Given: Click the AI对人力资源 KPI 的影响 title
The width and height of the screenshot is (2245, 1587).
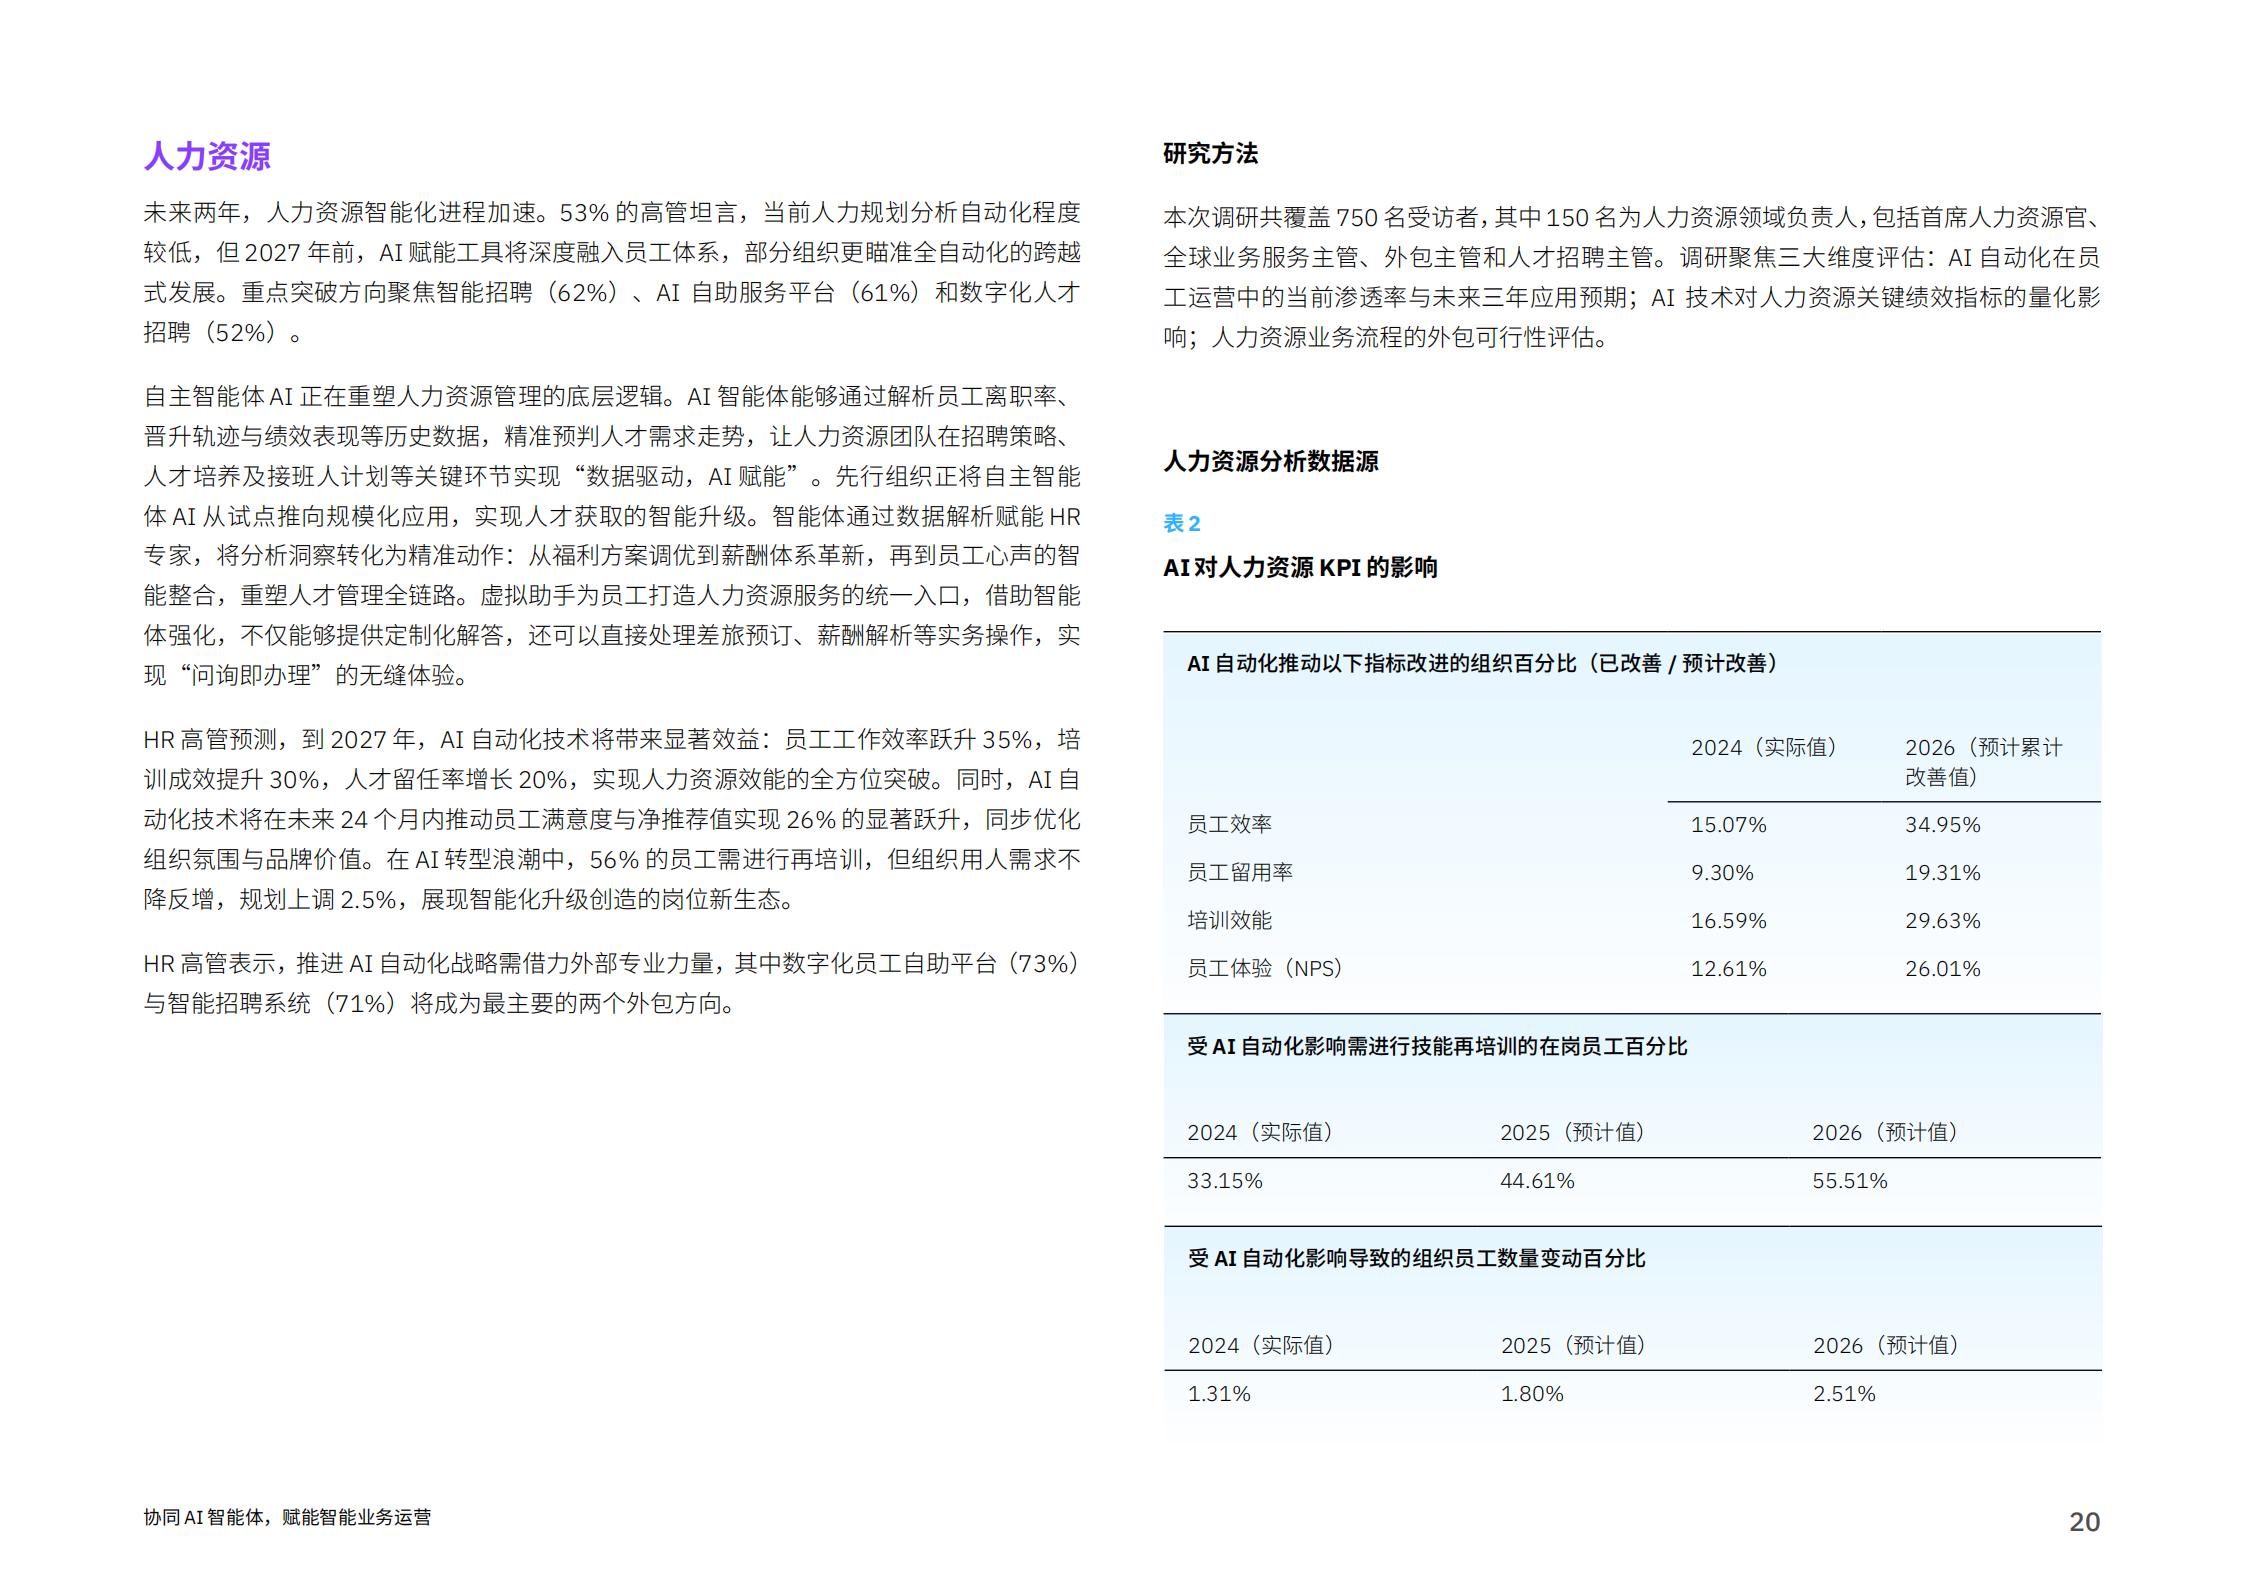Looking at the screenshot, I should tap(1300, 567).
